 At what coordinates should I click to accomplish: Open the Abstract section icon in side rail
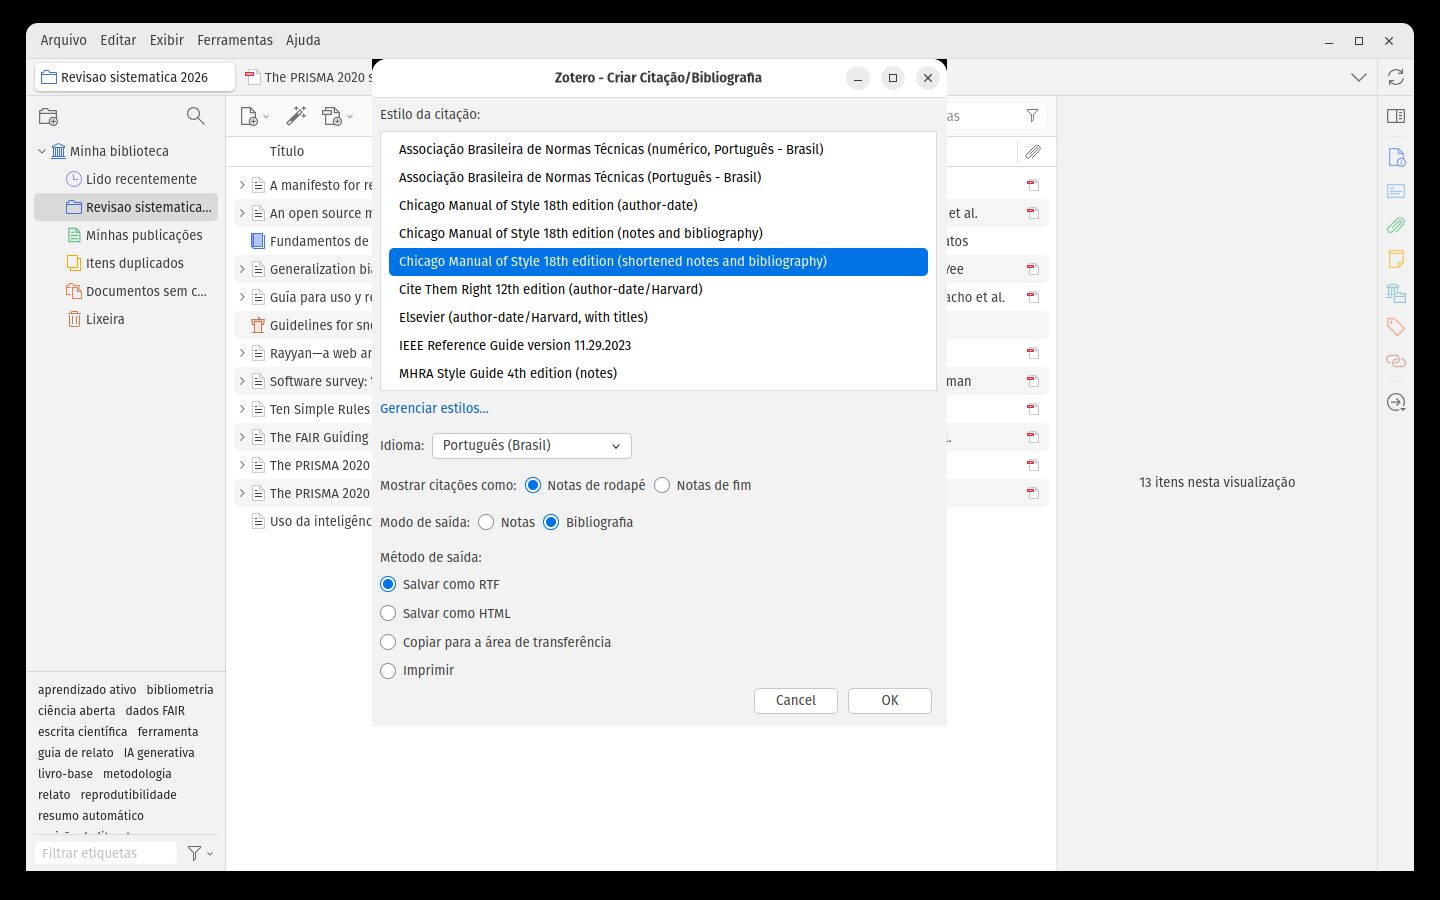pyautogui.click(x=1396, y=191)
